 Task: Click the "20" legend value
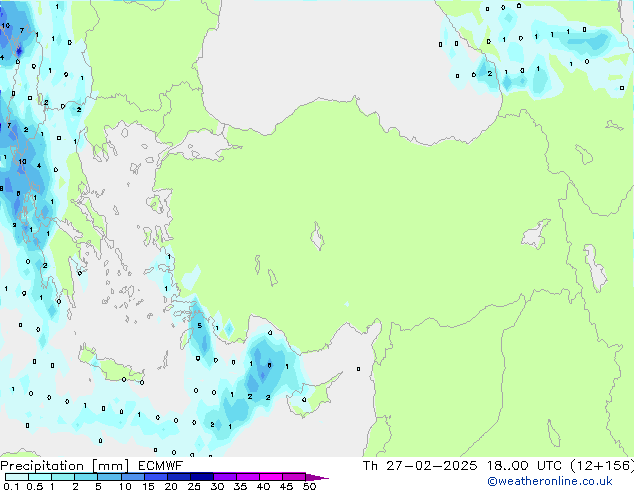tap(171, 486)
